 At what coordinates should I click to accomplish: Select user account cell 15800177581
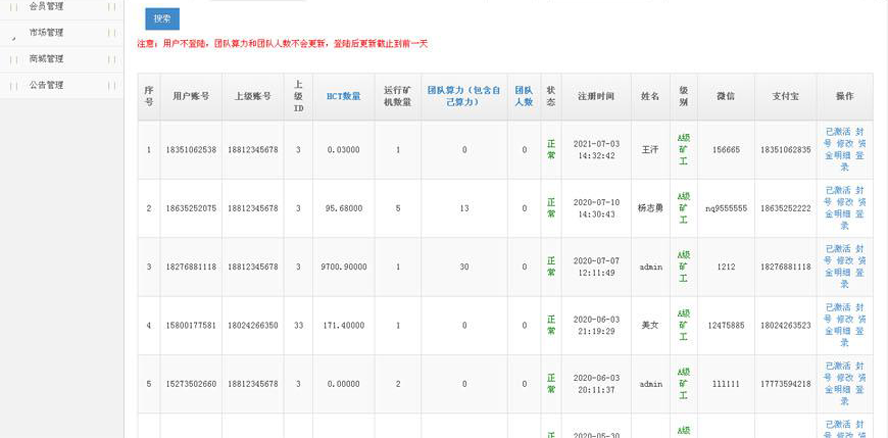(191, 326)
